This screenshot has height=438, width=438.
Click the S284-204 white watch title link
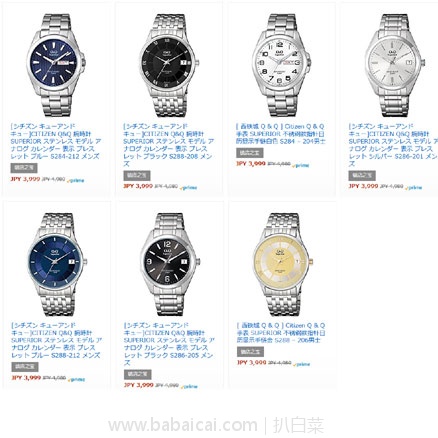point(281,134)
